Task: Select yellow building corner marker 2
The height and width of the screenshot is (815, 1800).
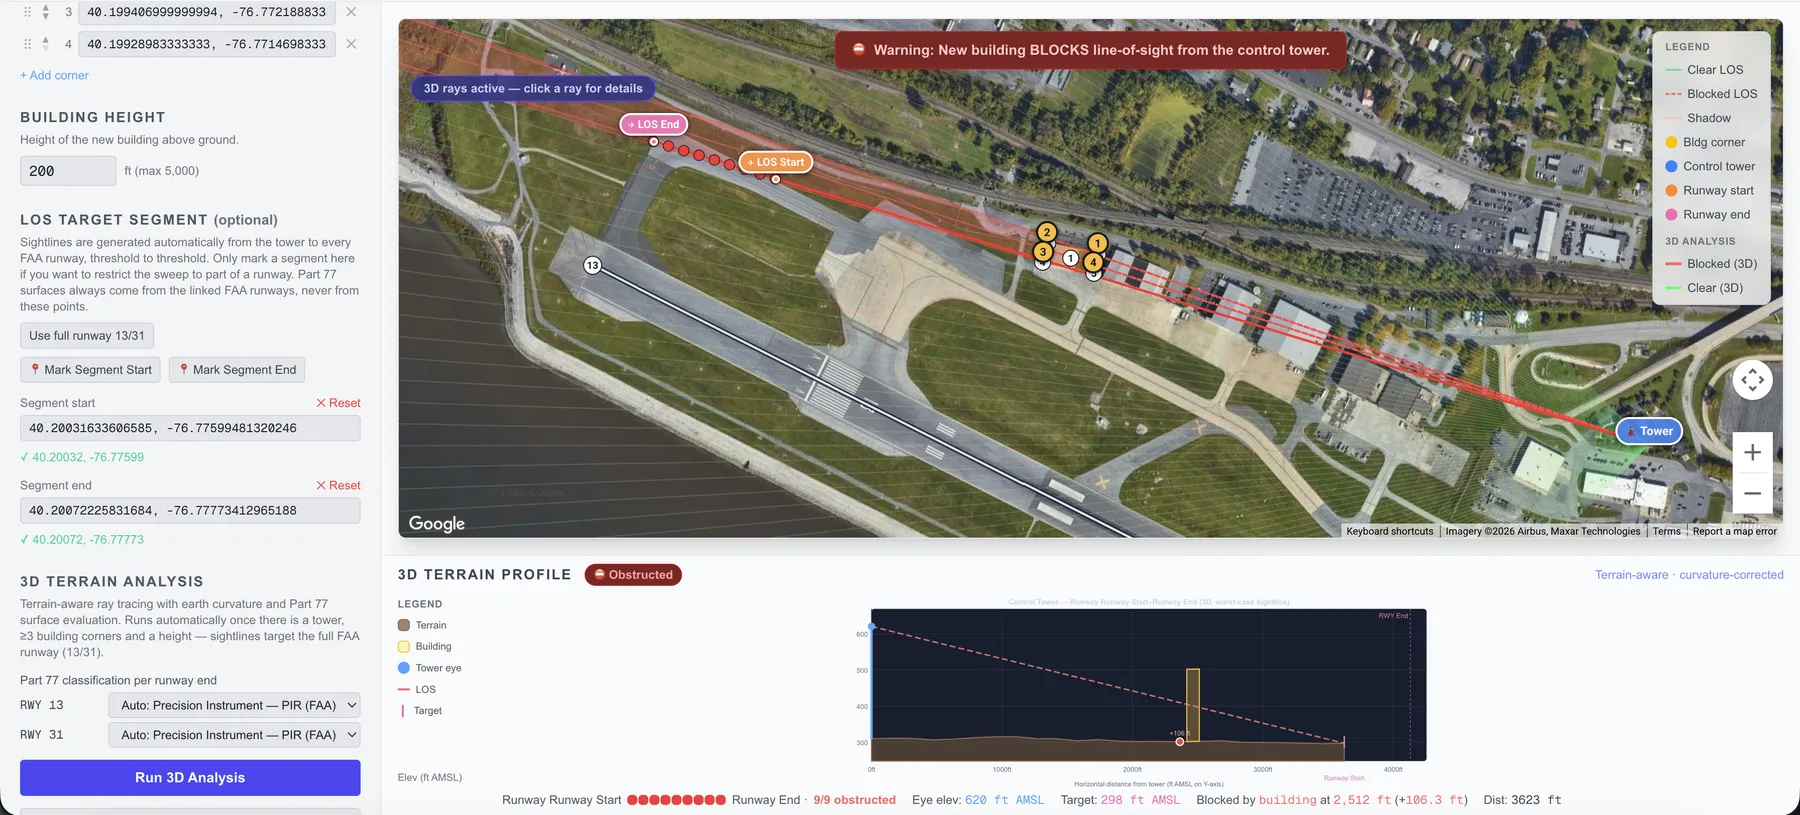Action: click(1047, 232)
